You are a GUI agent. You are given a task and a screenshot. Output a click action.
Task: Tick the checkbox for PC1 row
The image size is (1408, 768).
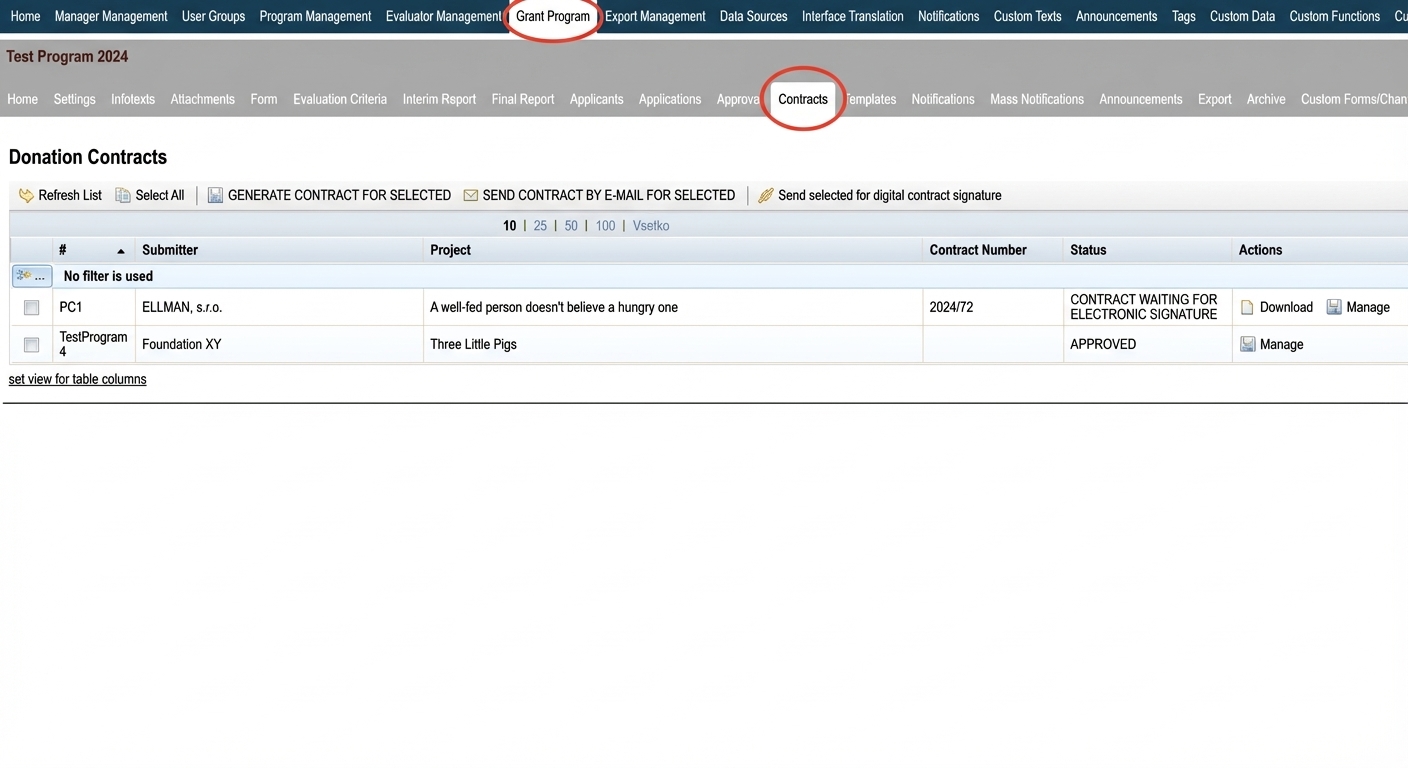click(x=31, y=307)
